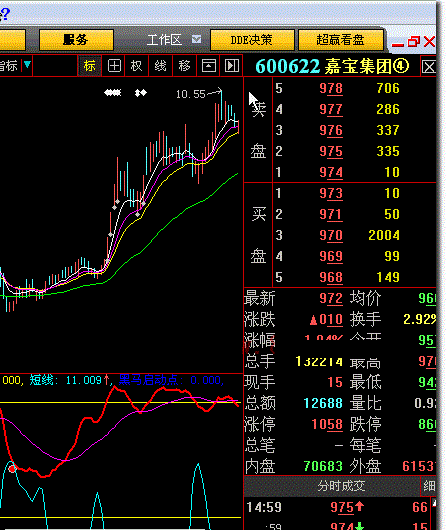Close the quote panel X icon
This screenshot has width=446, height=530.
coord(429,67)
